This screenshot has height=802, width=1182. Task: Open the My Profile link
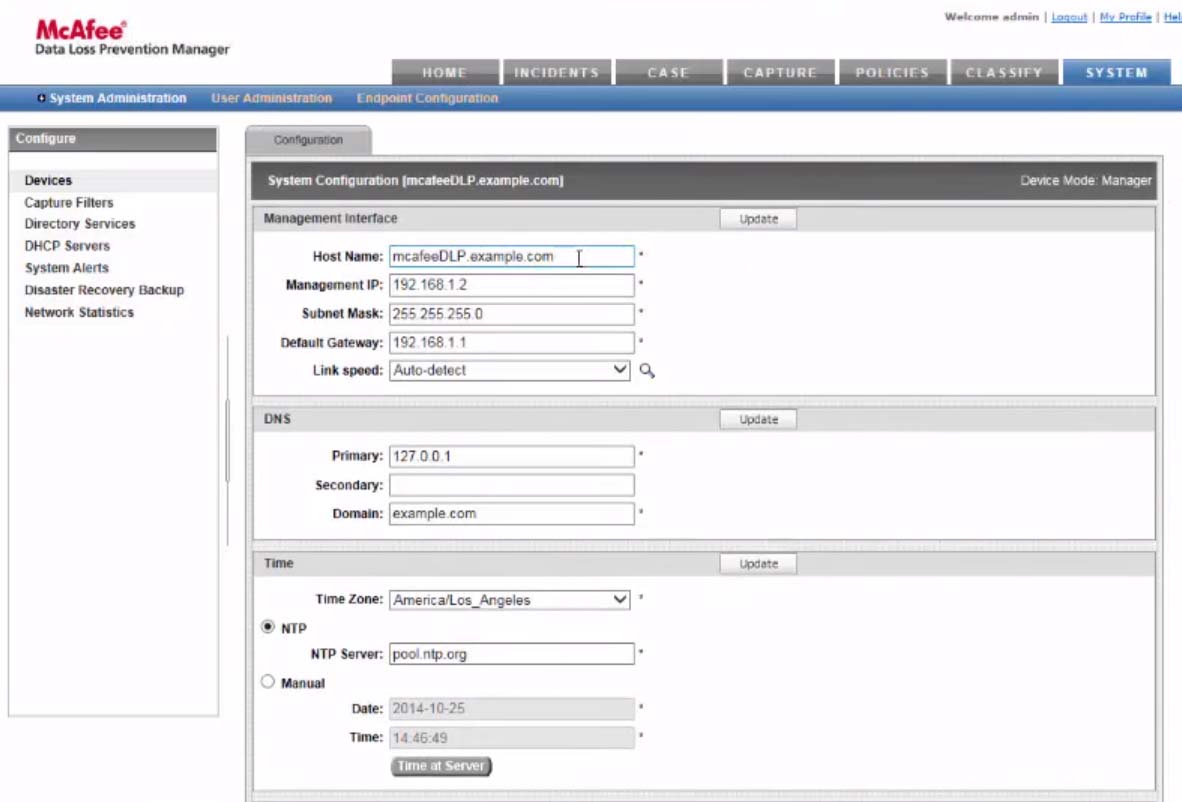(1125, 17)
